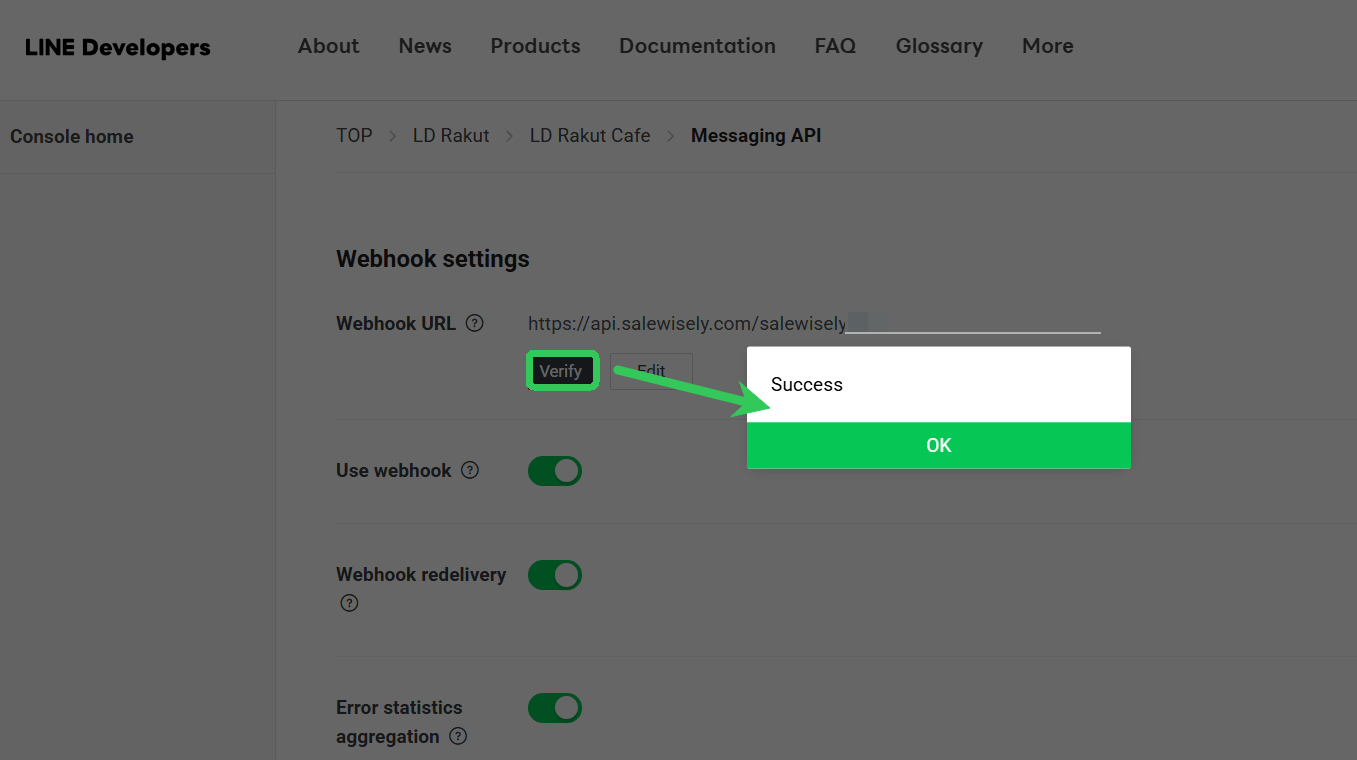Viewport: 1357px width, 760px height.
Task: Click the Edit webhook URL button
Action: (x=651, y=371)
